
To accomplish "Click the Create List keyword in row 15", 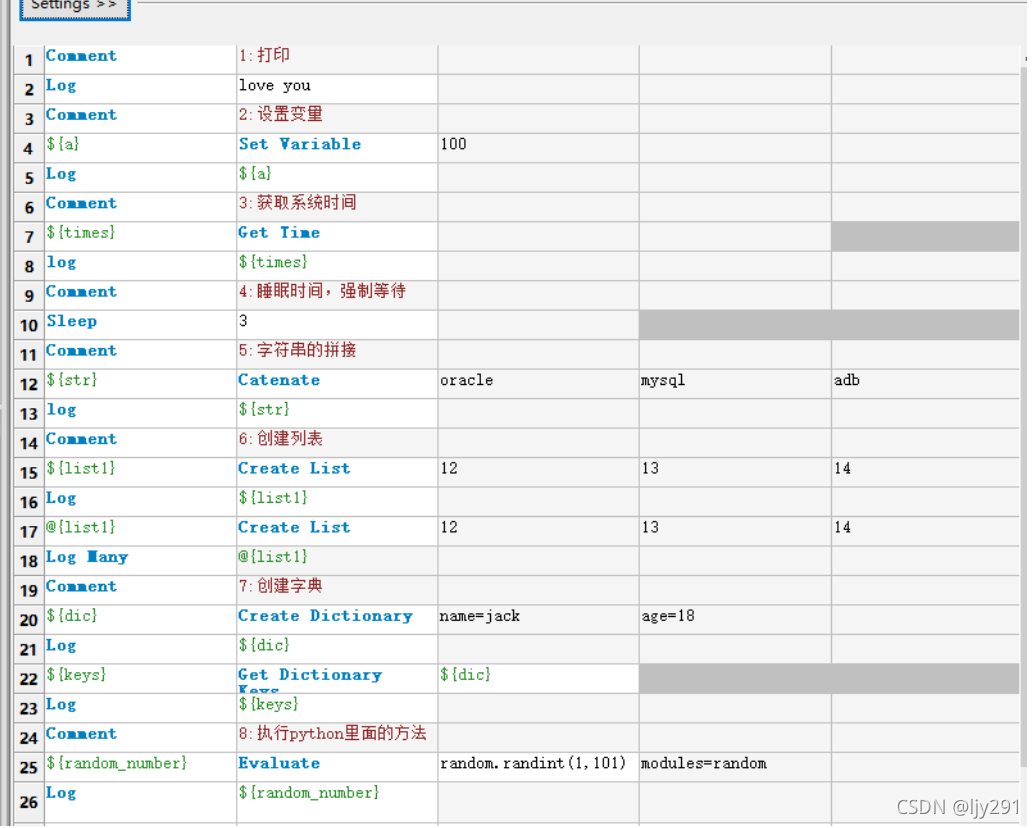I will (x=337, y=472).
